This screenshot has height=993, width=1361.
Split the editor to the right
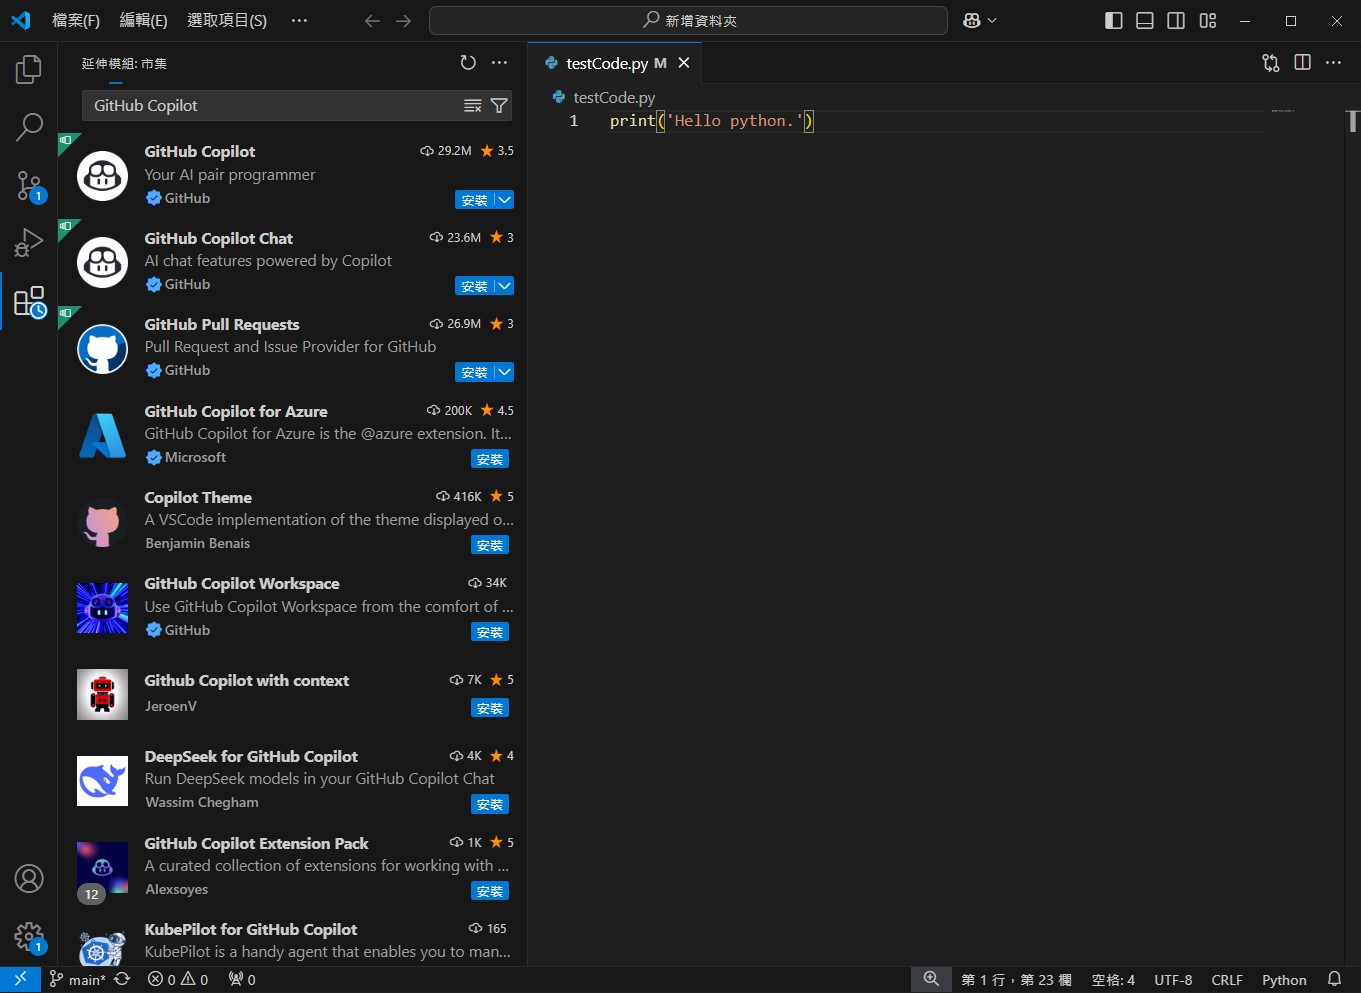click(x=1302, y=63)
